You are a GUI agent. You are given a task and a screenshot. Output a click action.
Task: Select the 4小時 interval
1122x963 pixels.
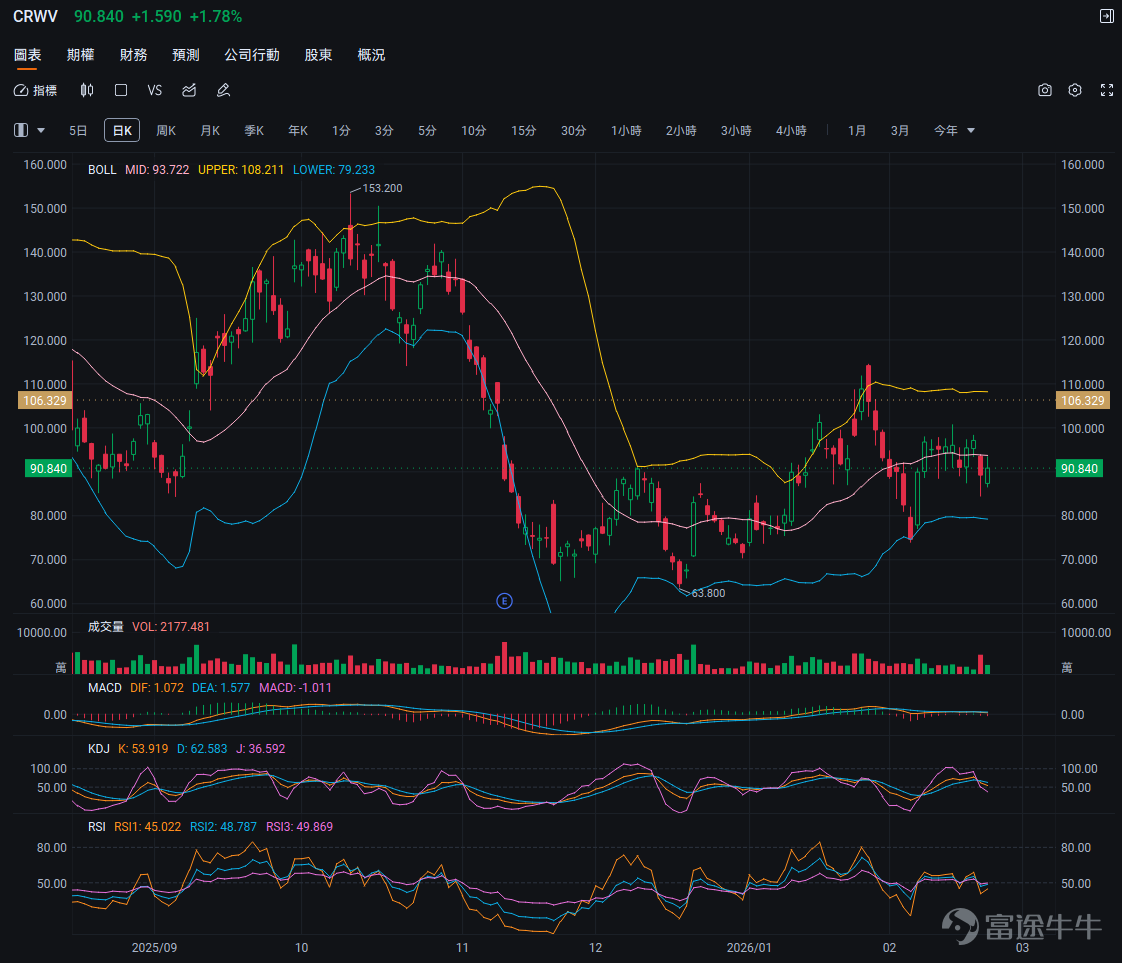[791, 130]
